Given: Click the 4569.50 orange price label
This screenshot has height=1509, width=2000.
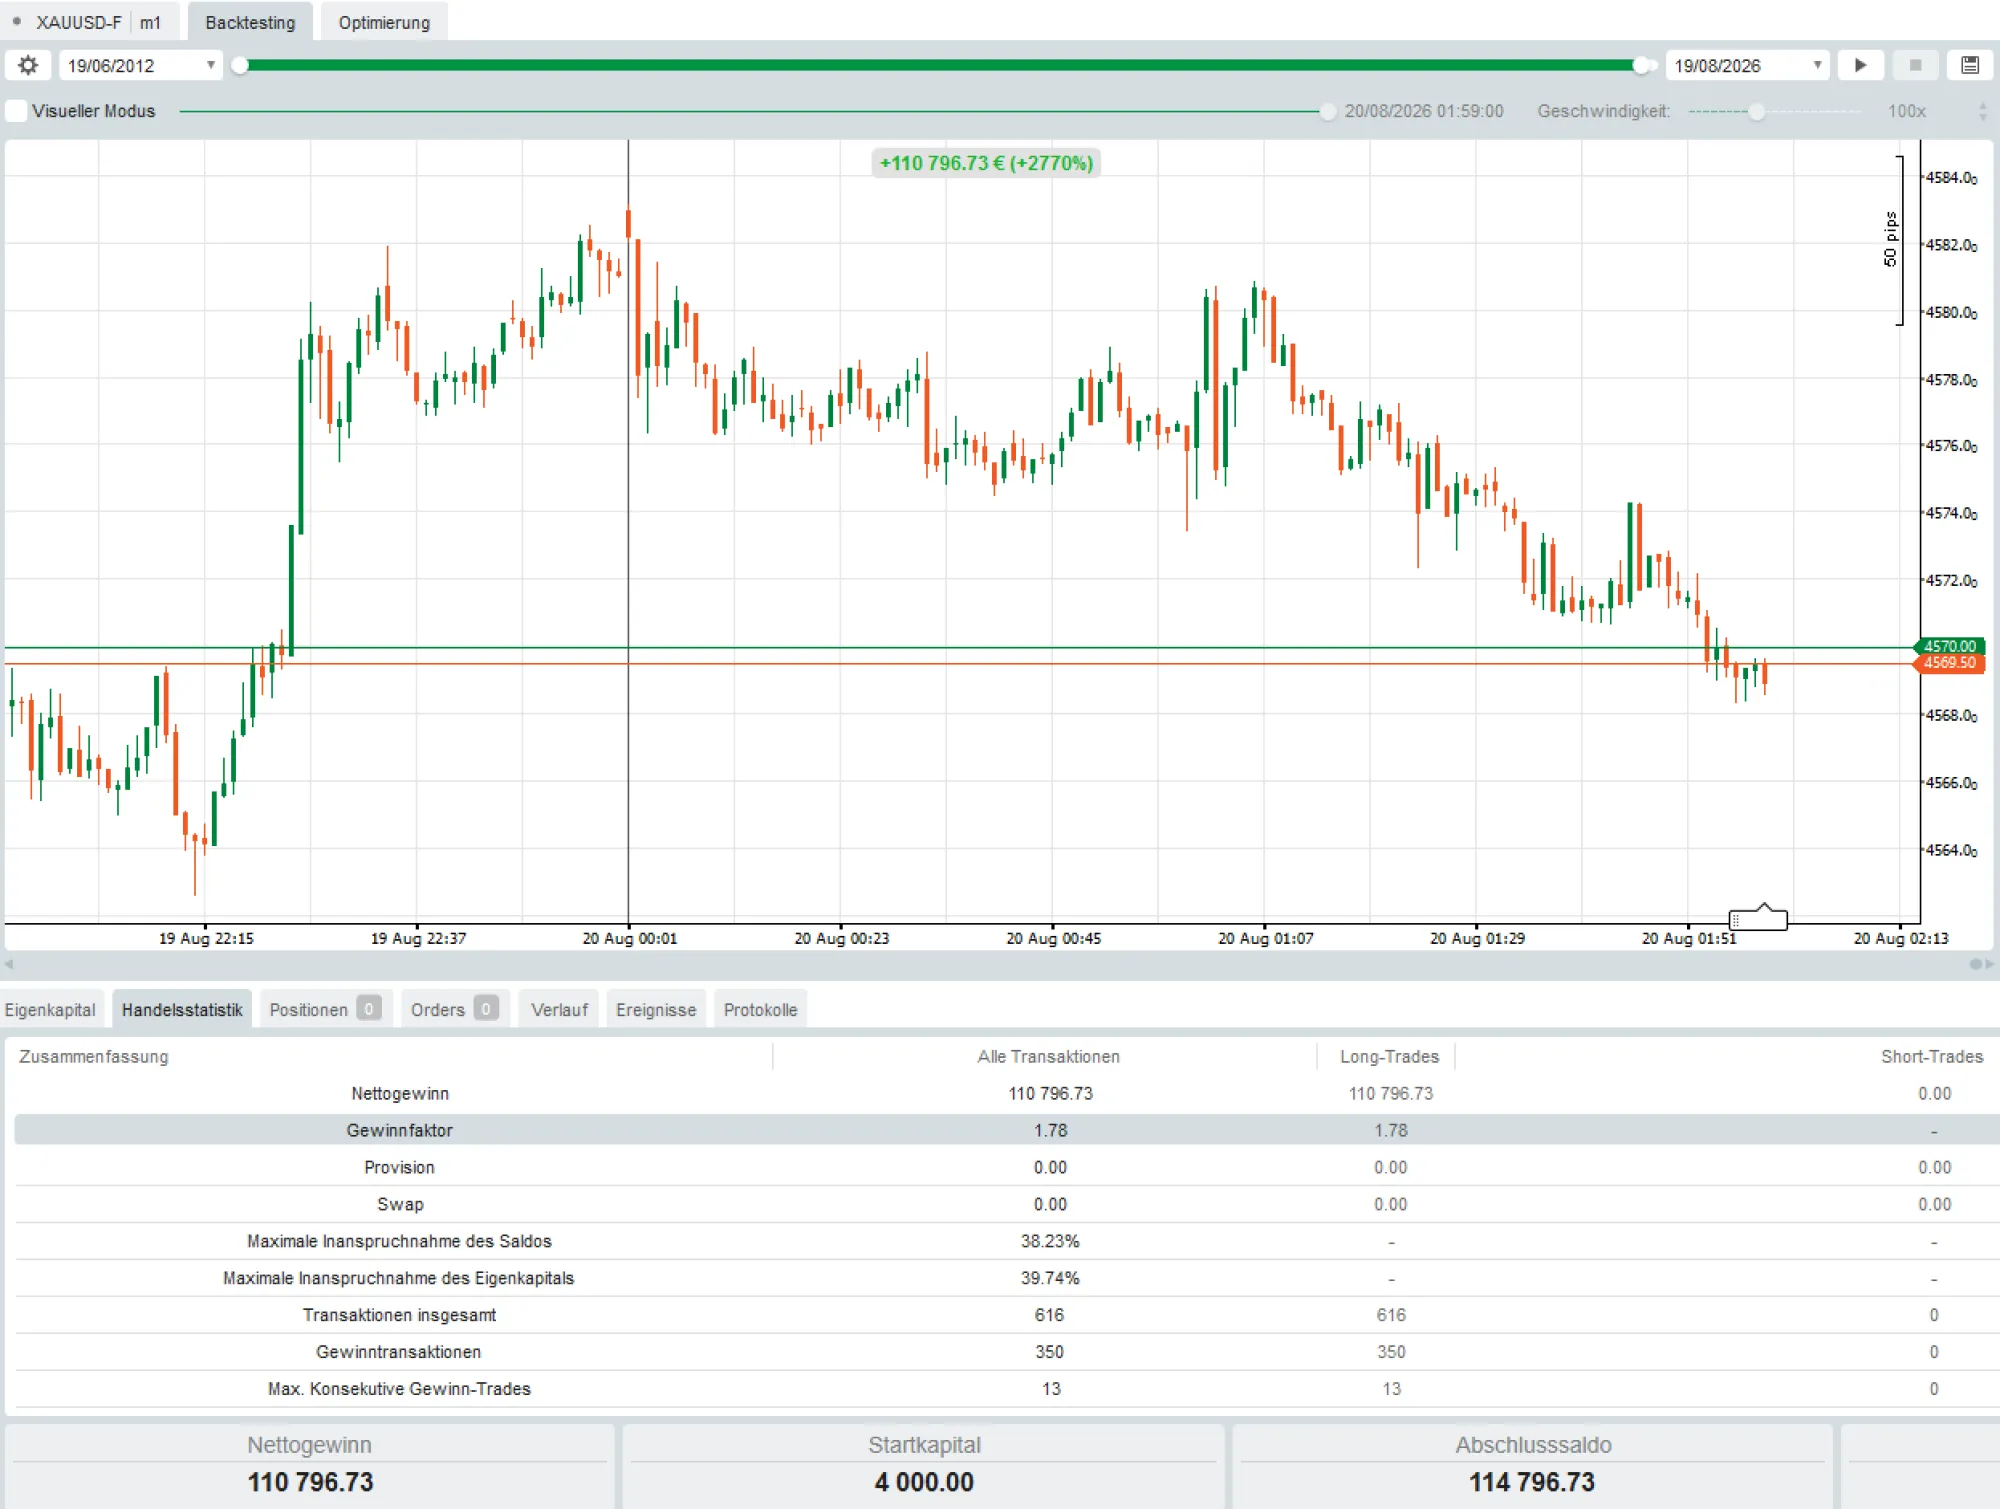Looking at the screenshot, I should (1949, 663).
